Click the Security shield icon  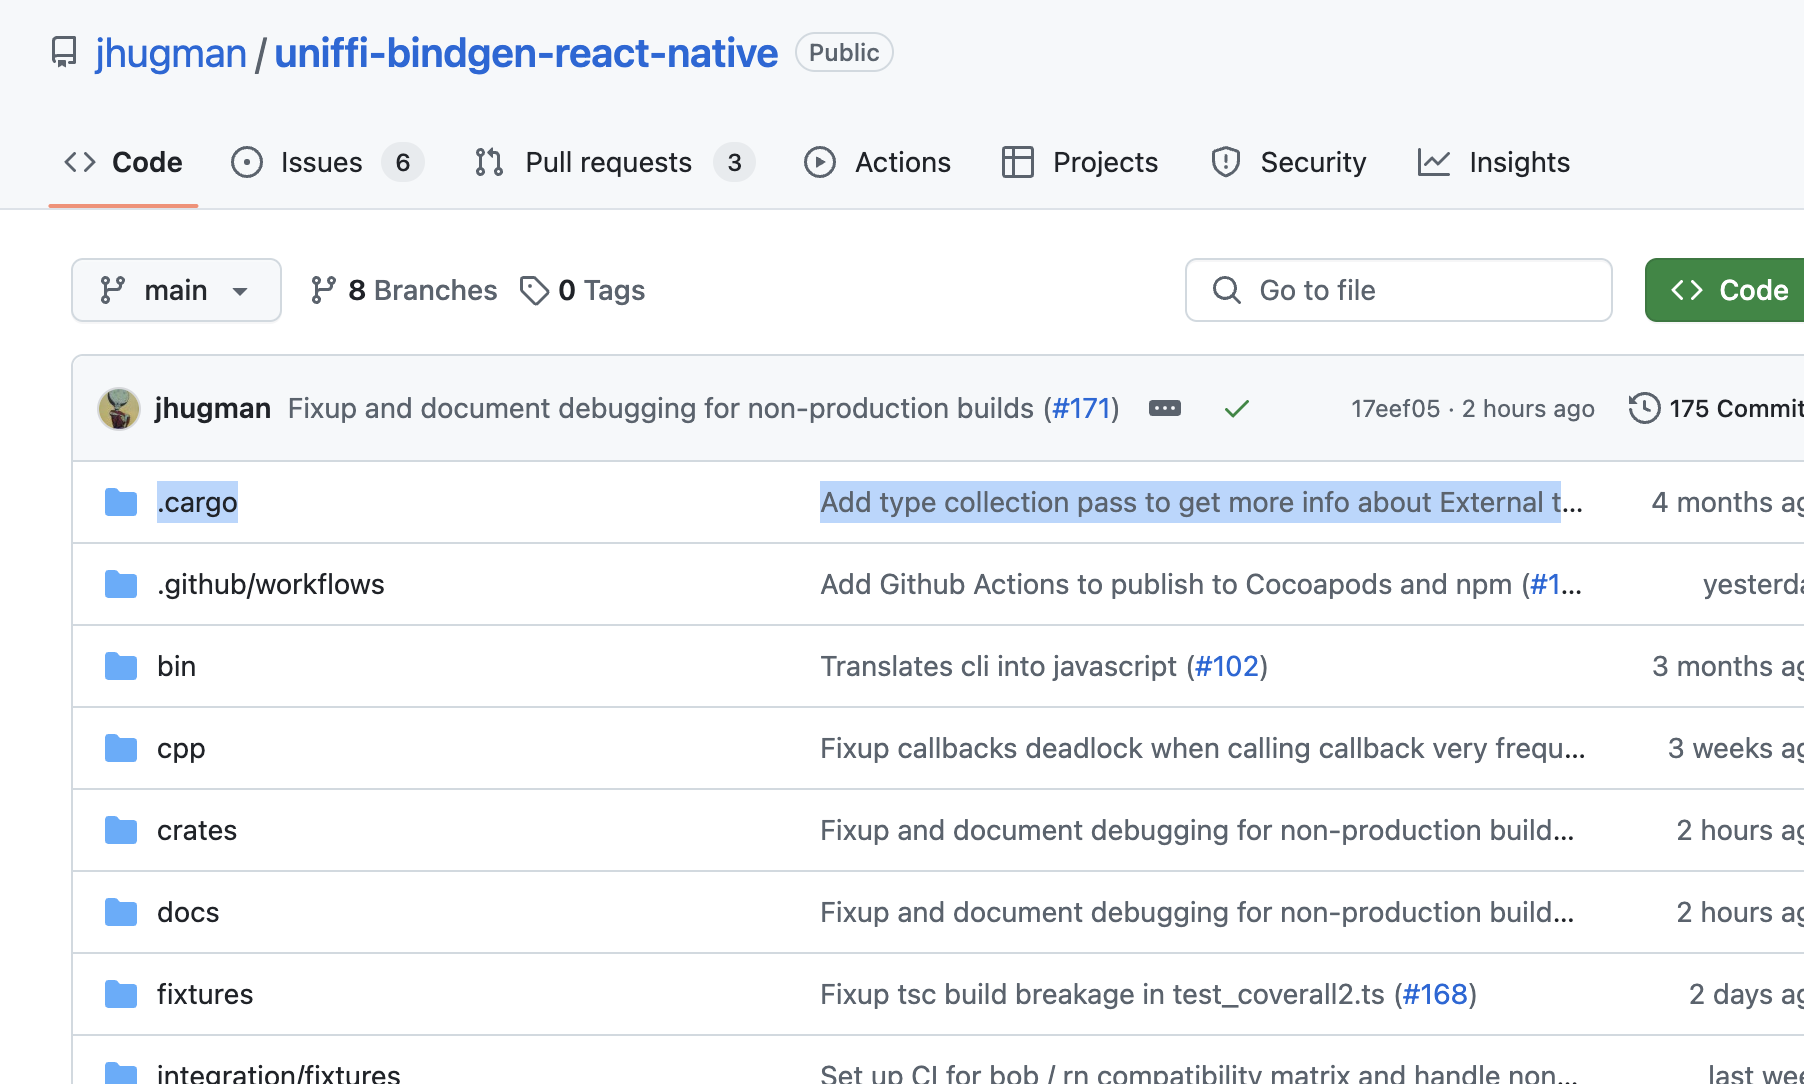(x=1225, y=161)
